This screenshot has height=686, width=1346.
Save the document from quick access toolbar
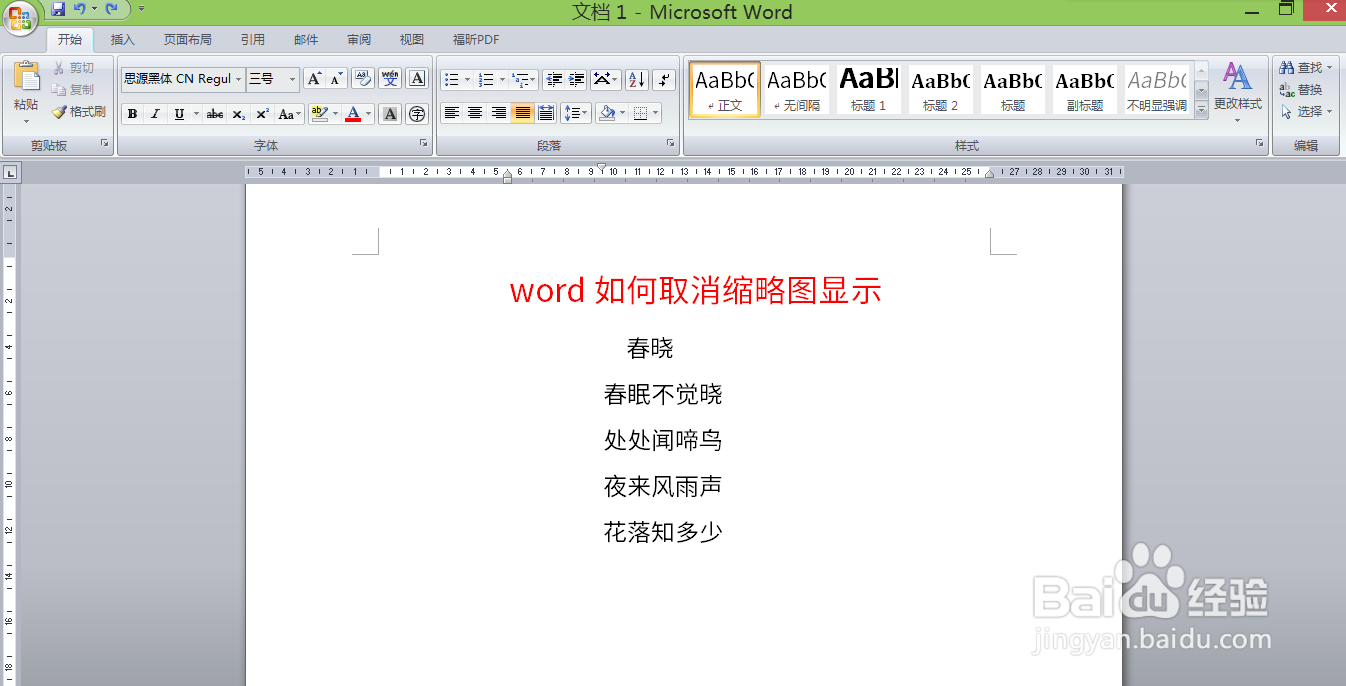point(58,9)
